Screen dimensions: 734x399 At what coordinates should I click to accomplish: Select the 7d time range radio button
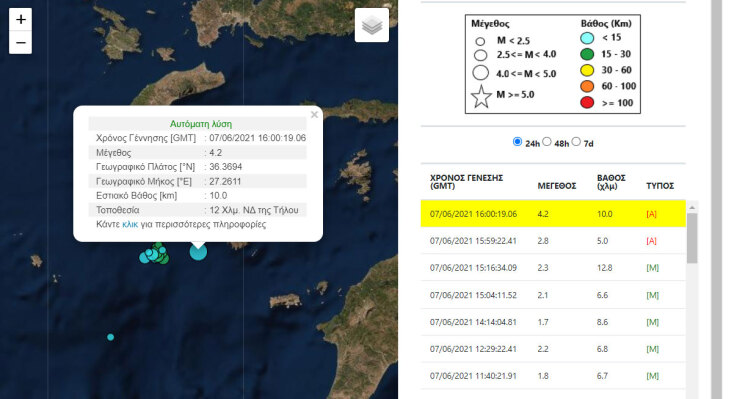pyautogui.click(x=576, y=141)
